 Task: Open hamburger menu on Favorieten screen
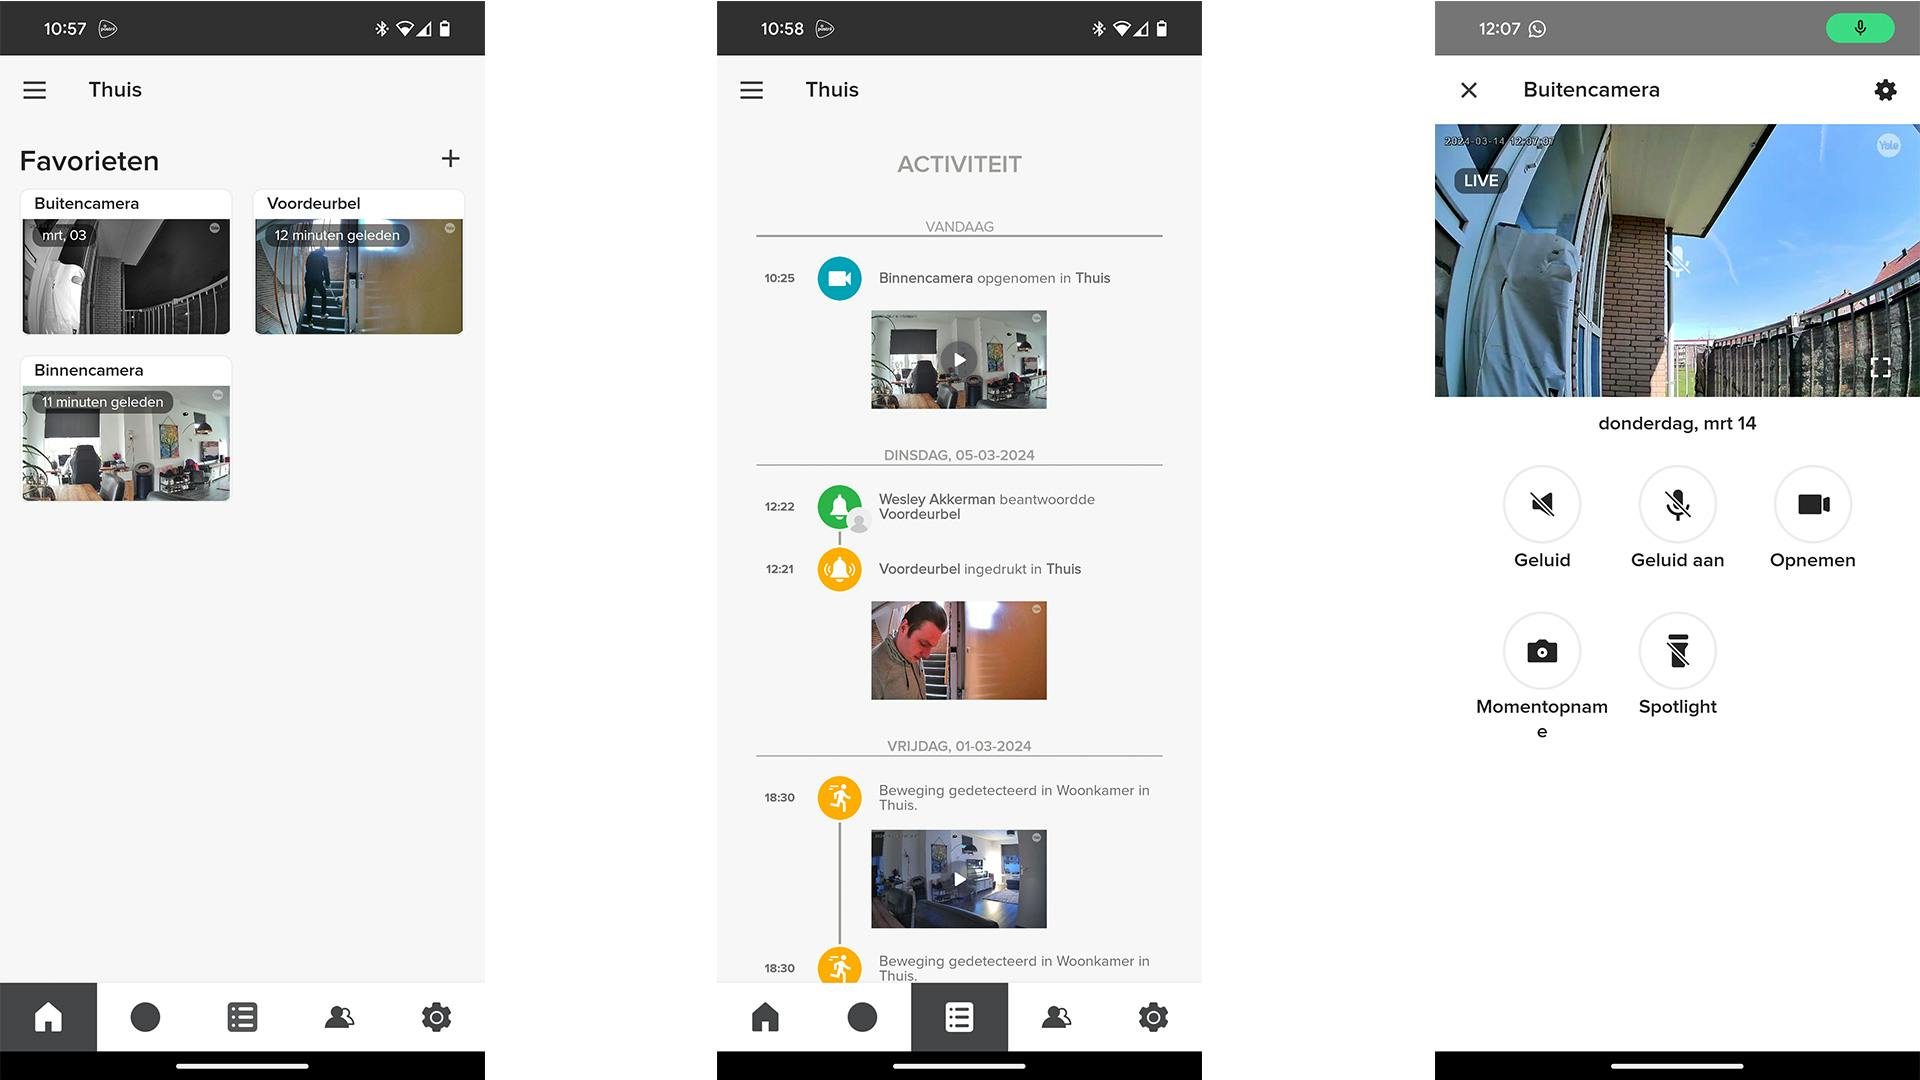click(x=35, y=90)
